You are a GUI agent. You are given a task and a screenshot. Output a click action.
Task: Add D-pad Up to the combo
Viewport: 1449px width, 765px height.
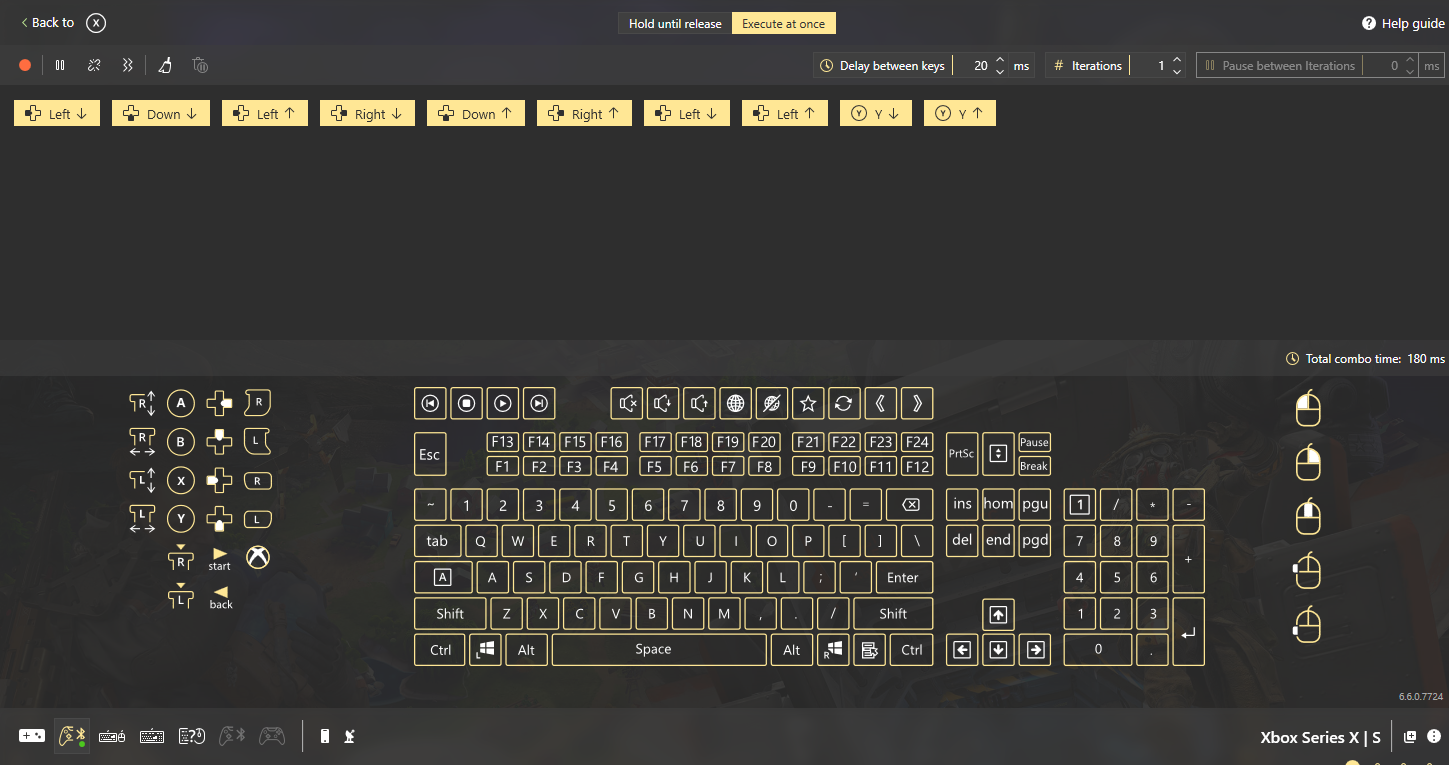click(219, 441)
